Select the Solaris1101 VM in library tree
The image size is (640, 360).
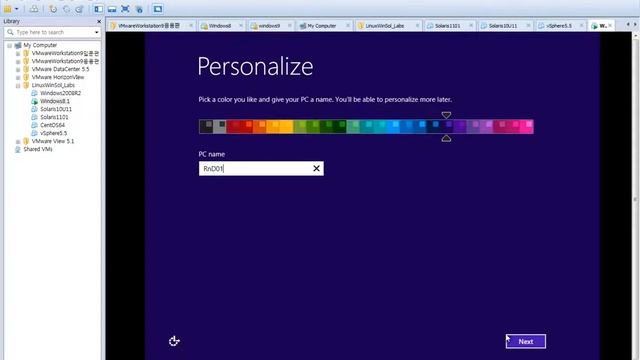pos(54,117)
